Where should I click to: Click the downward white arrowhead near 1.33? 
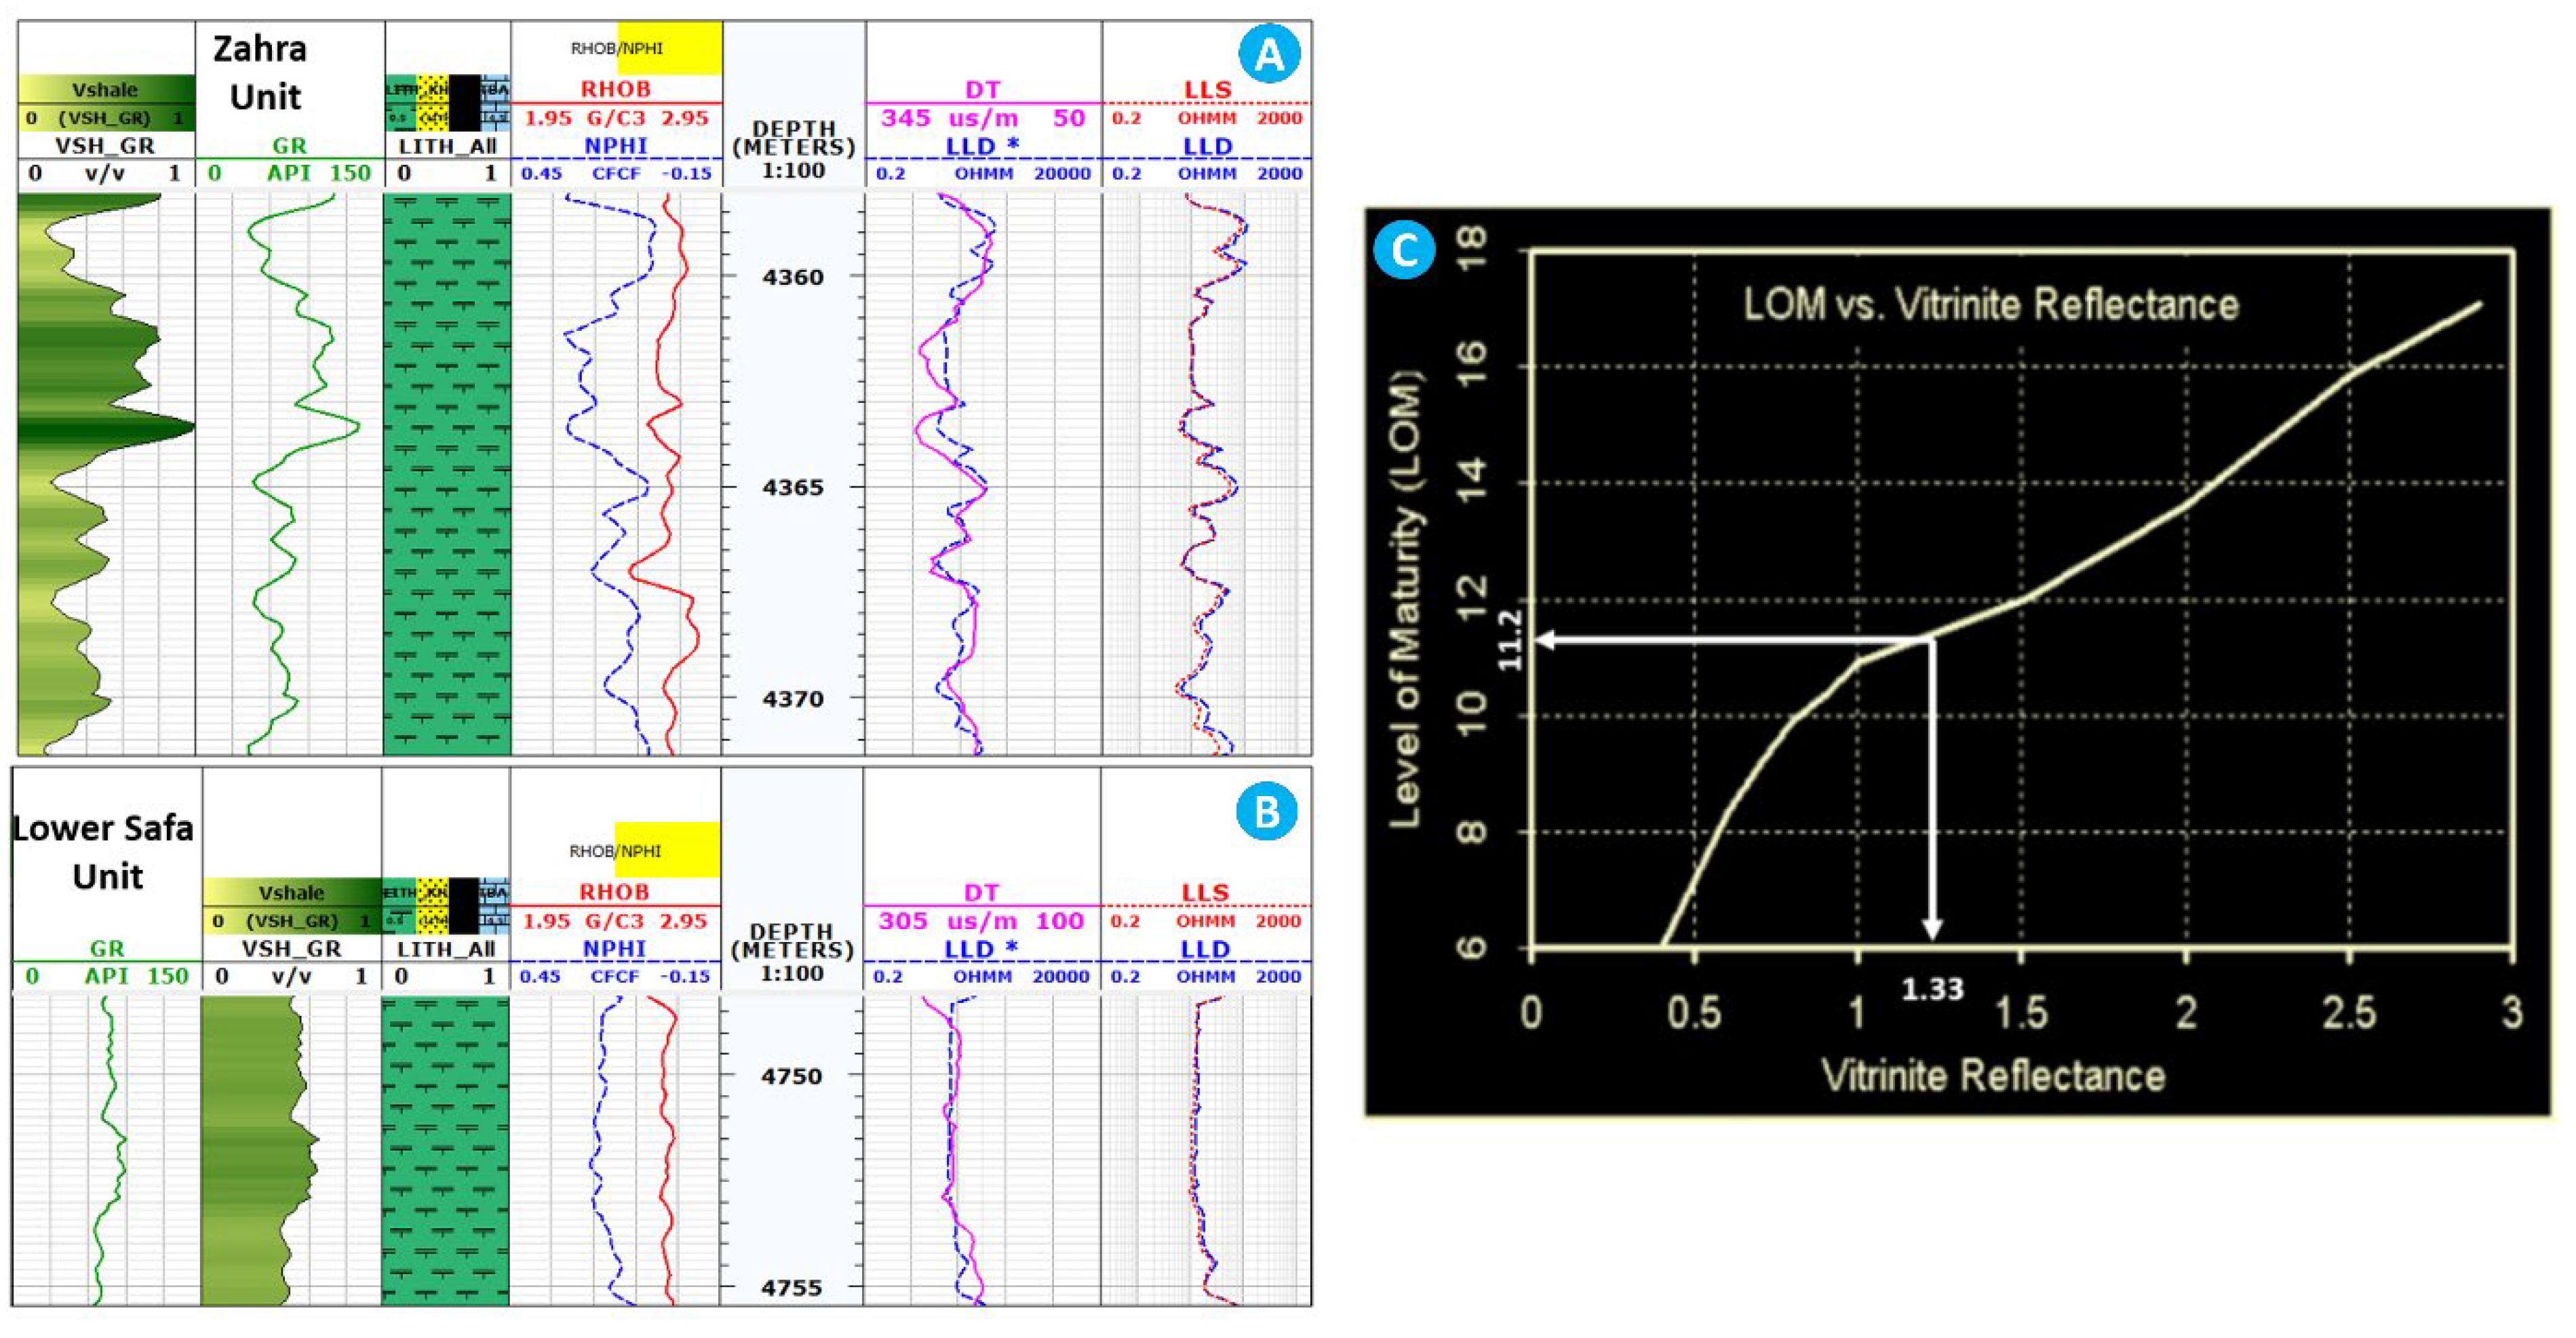[1932, 929]
